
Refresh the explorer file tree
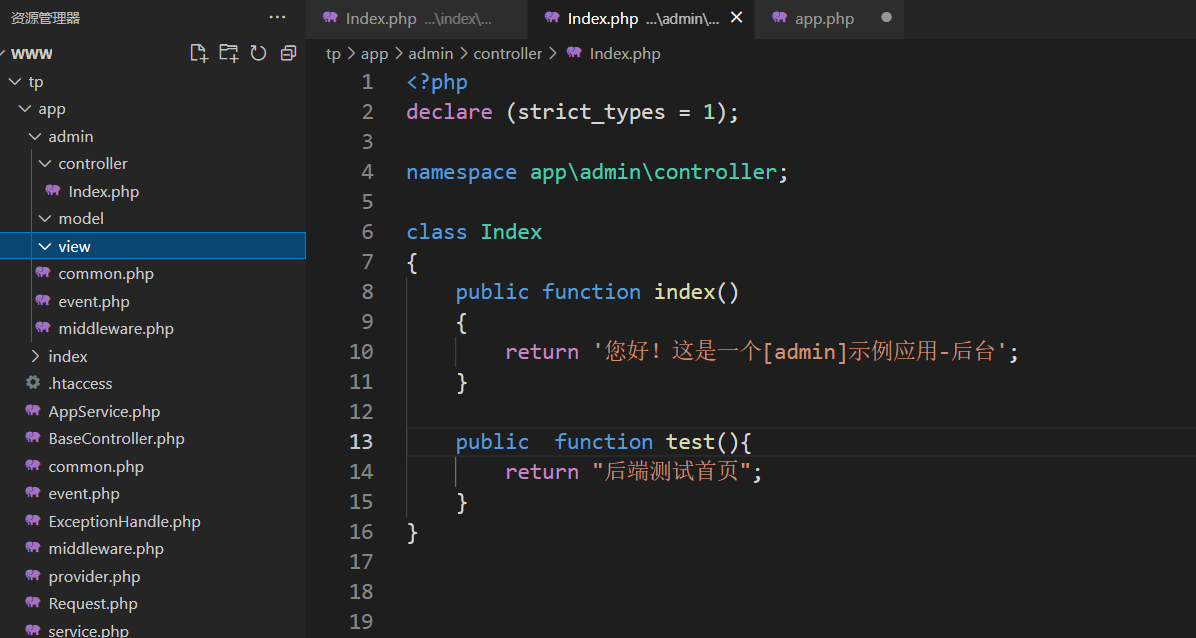(x=259, y=53)
